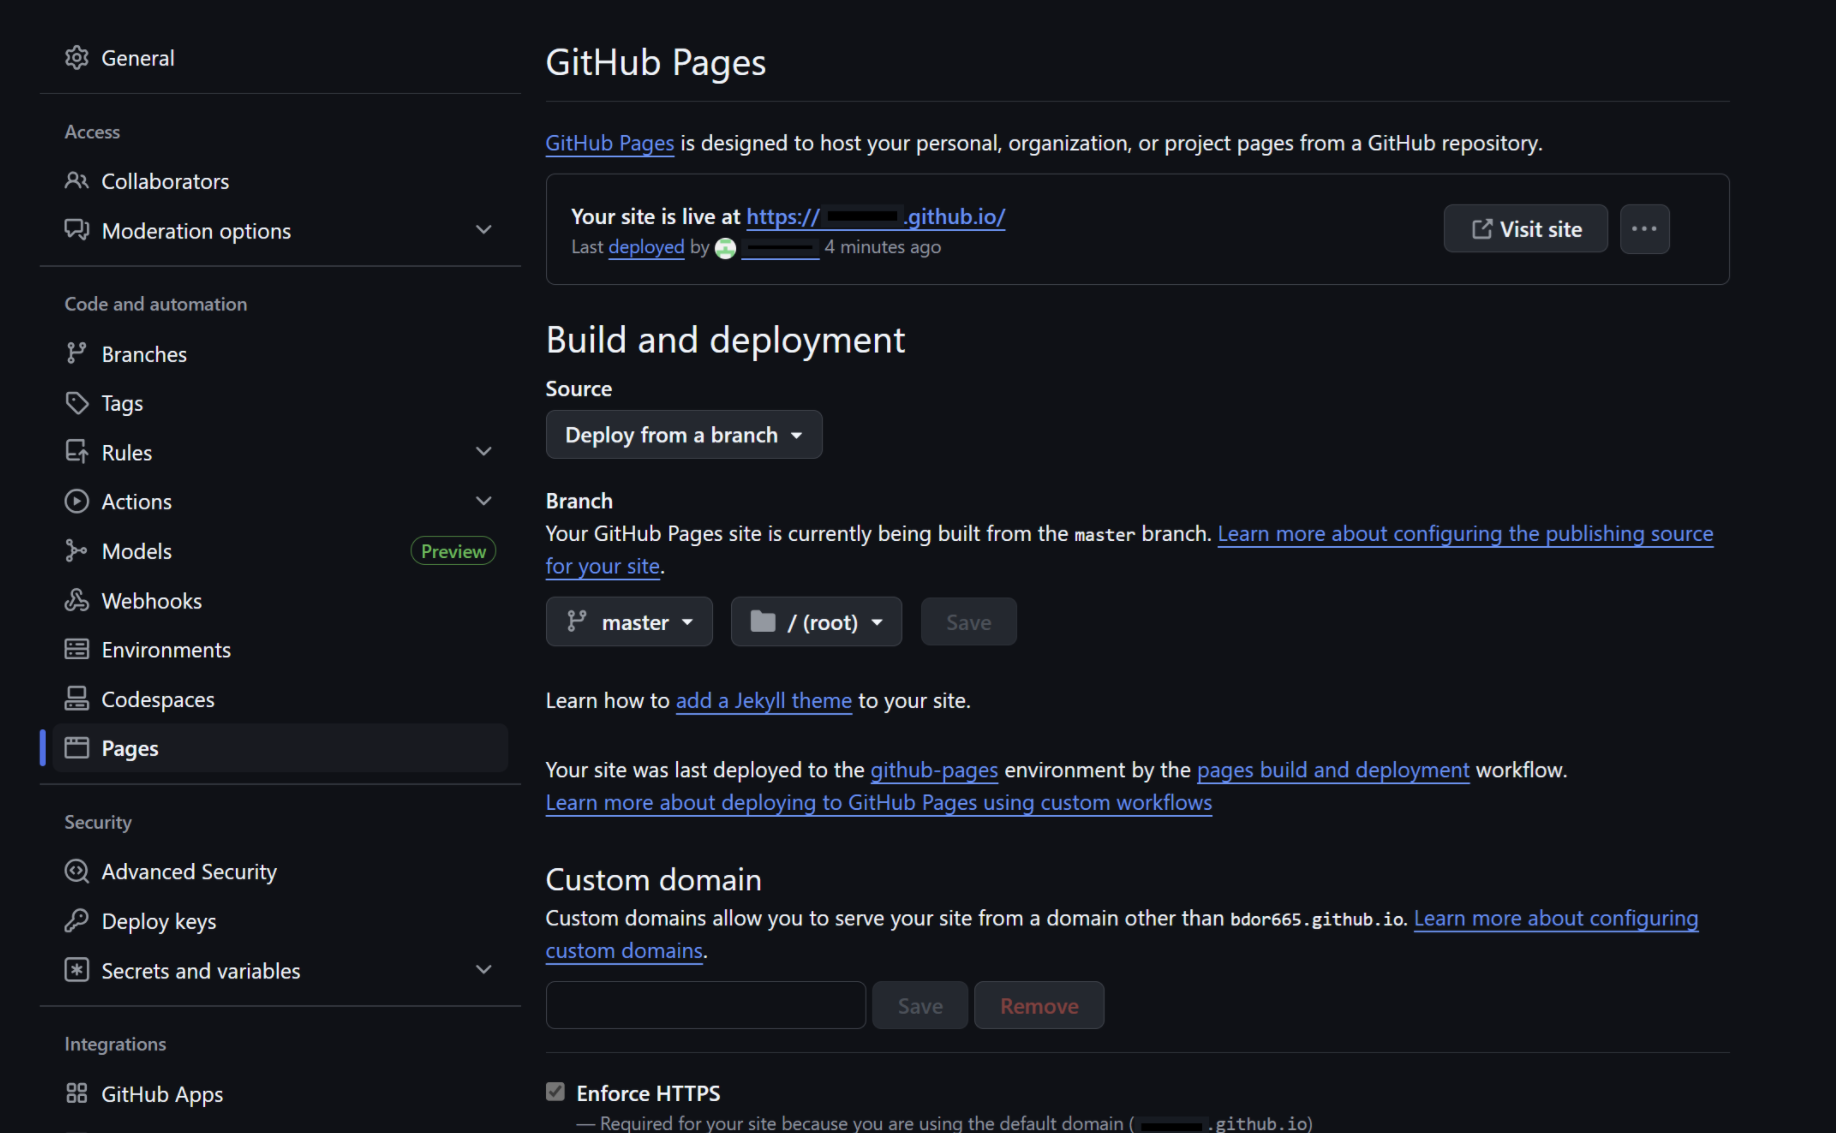
Task: Click the Visit site button
Action: click(x=1526, y=229)
